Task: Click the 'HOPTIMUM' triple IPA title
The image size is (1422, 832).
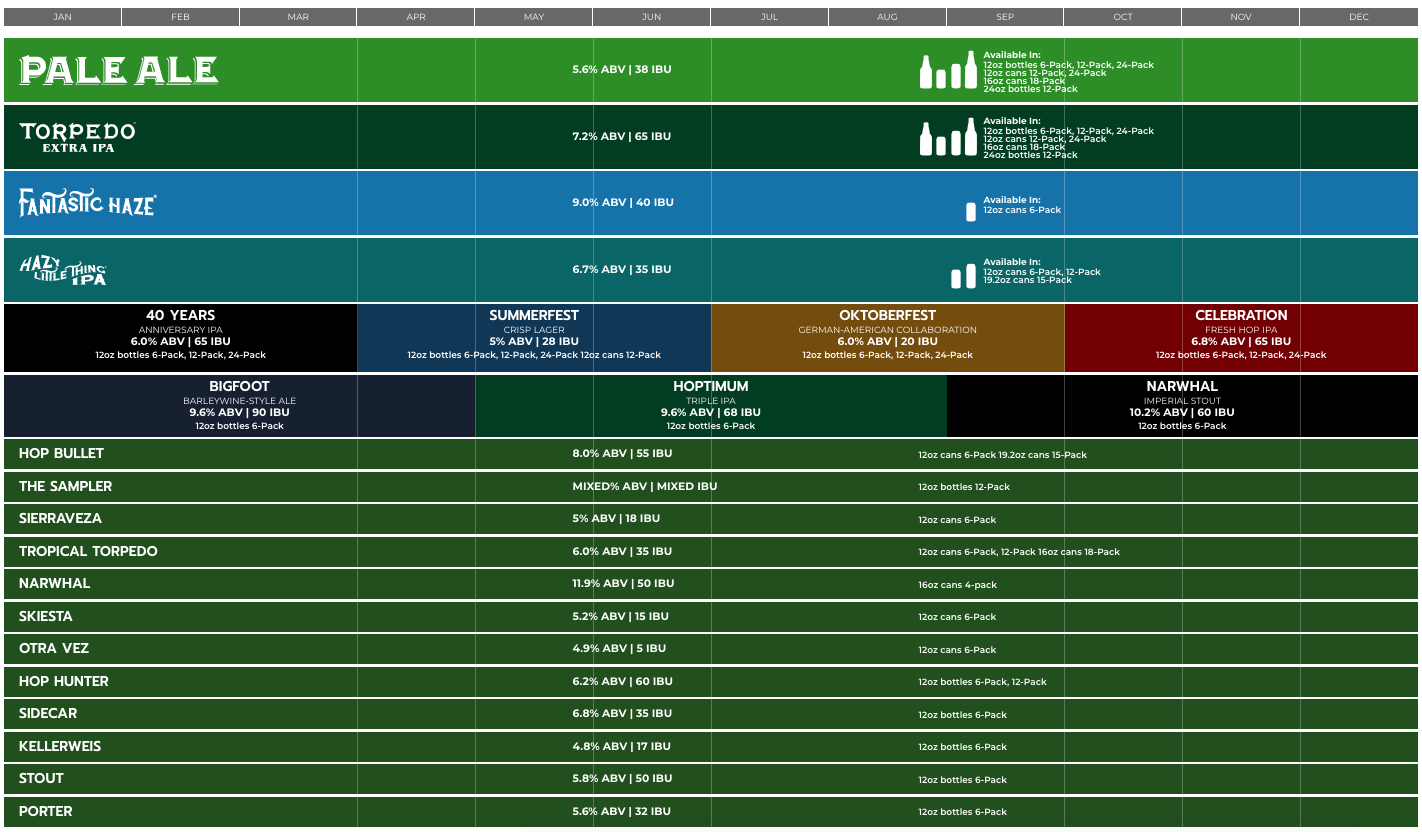Action: tap(711, 386)
